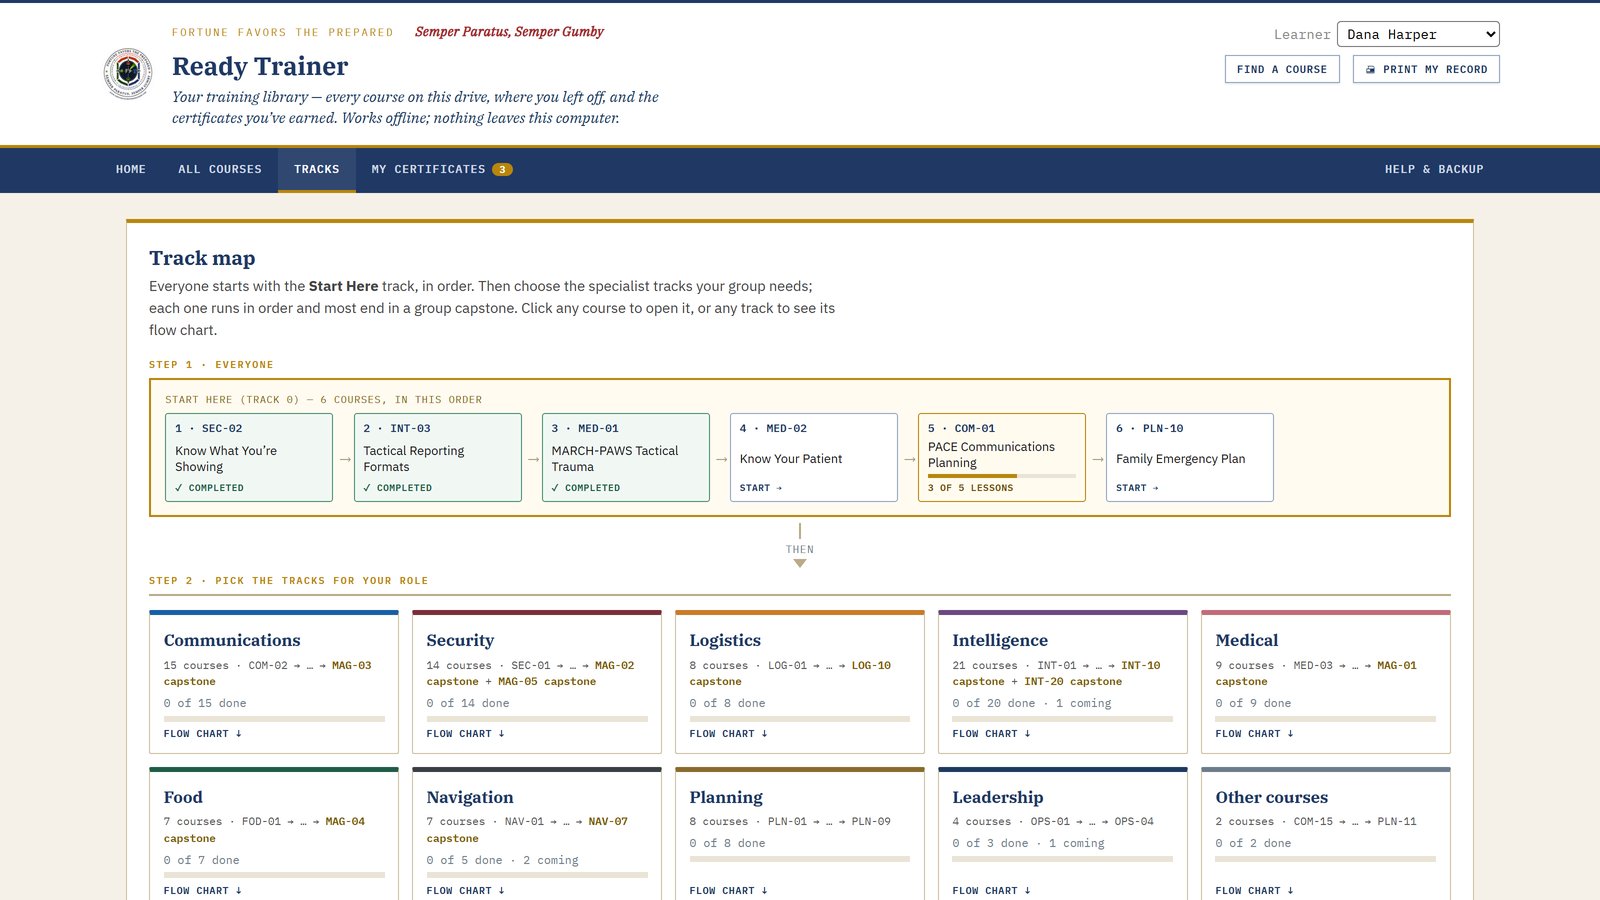Click the Find a Course button
Viewport: 1600px width, 900px height.
1282,69
